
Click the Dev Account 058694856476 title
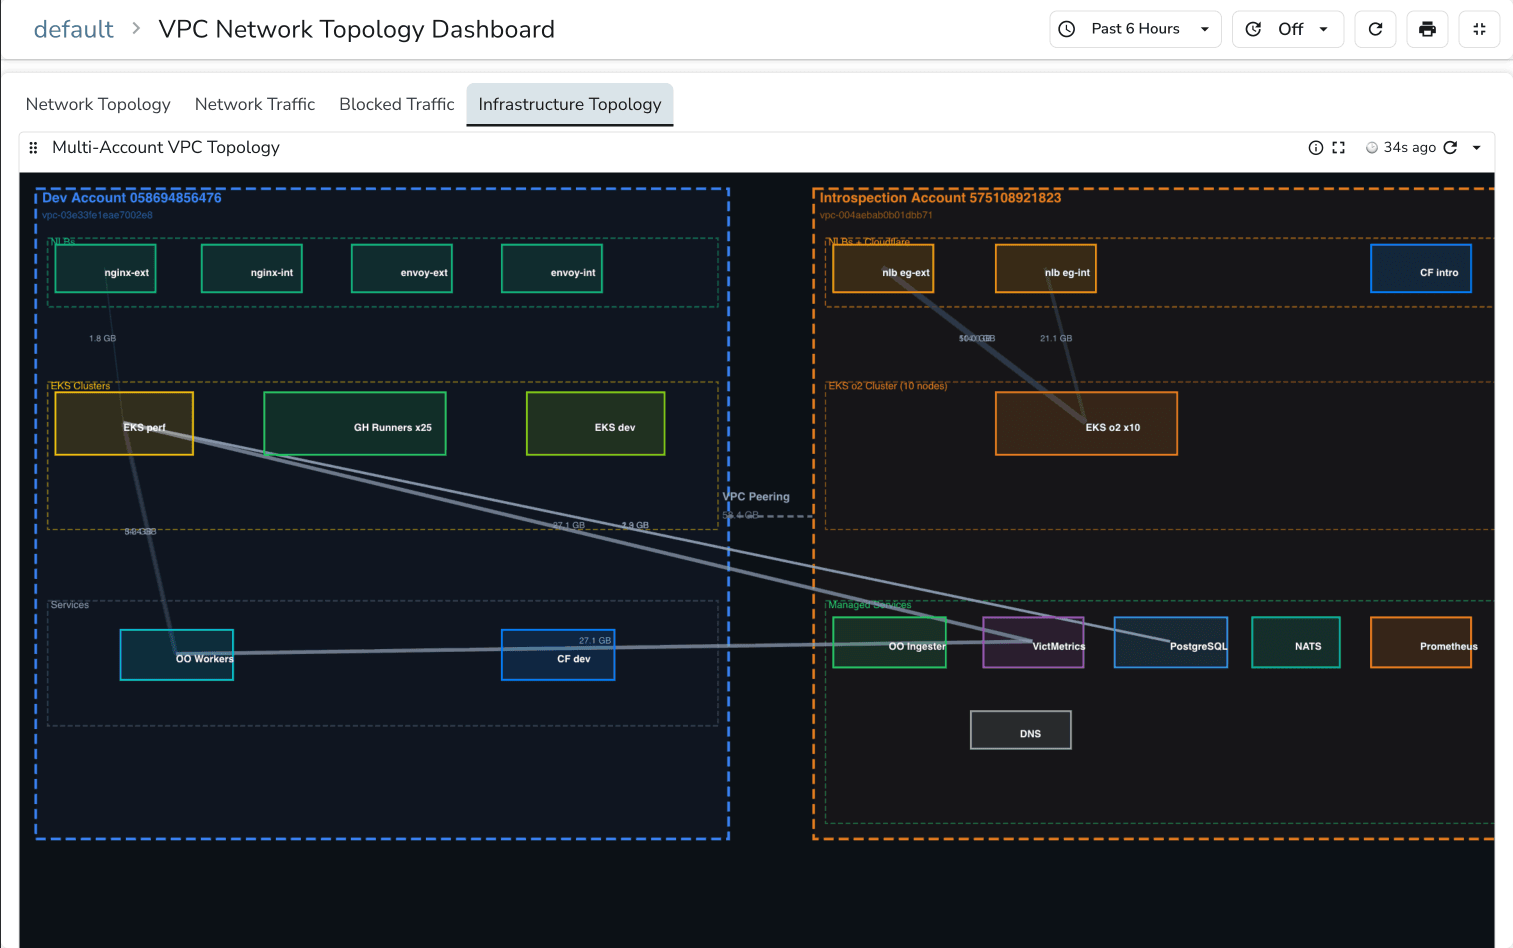coord(132,198)
